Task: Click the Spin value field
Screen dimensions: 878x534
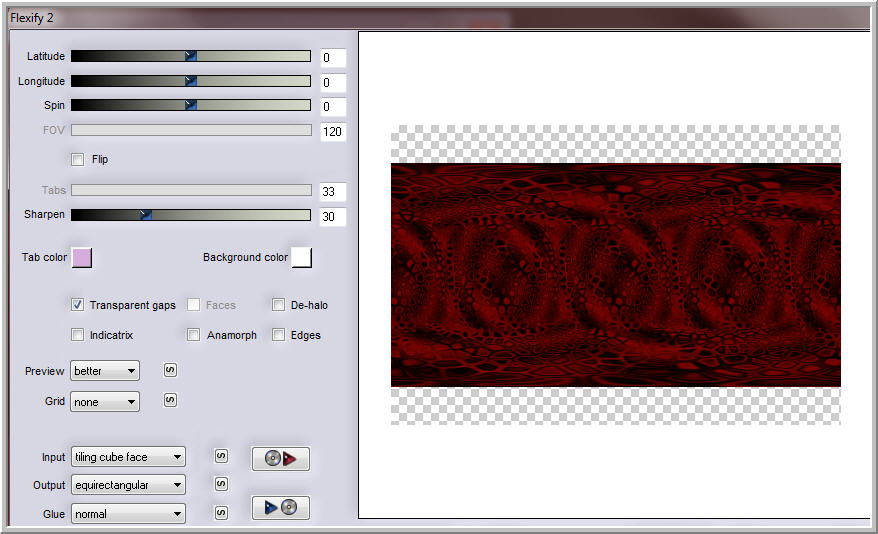Action: pyautogui.click(x=333, y=107)
